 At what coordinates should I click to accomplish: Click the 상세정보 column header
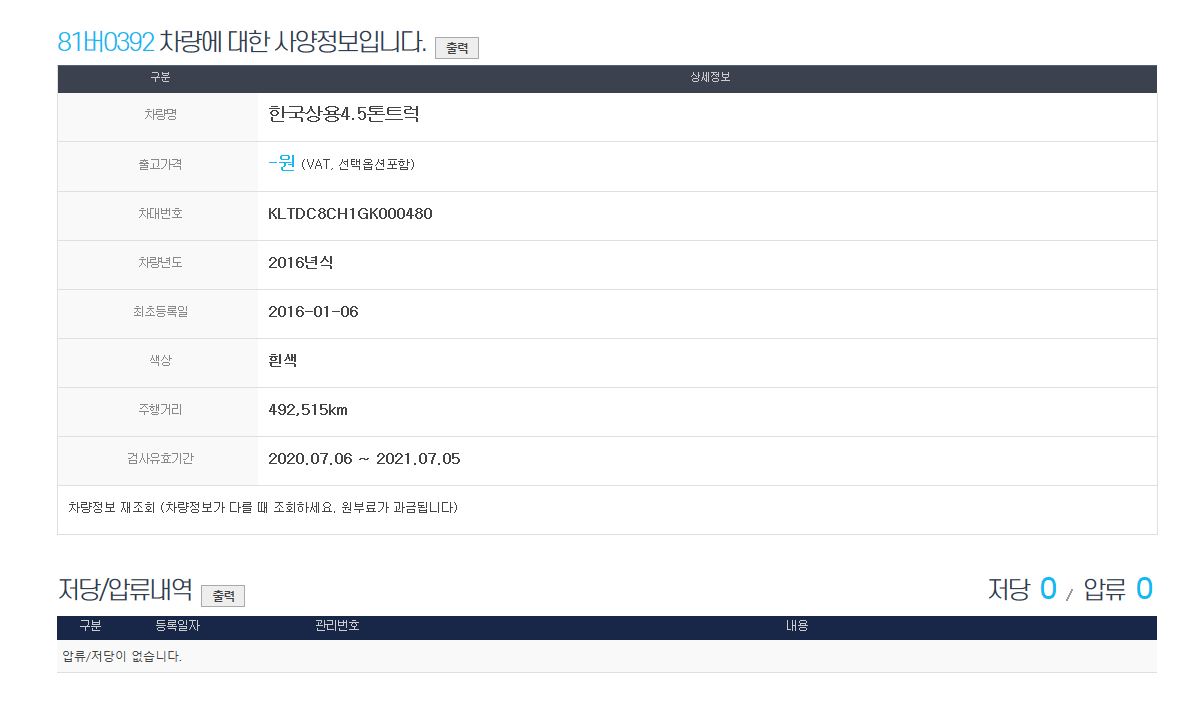710,78
